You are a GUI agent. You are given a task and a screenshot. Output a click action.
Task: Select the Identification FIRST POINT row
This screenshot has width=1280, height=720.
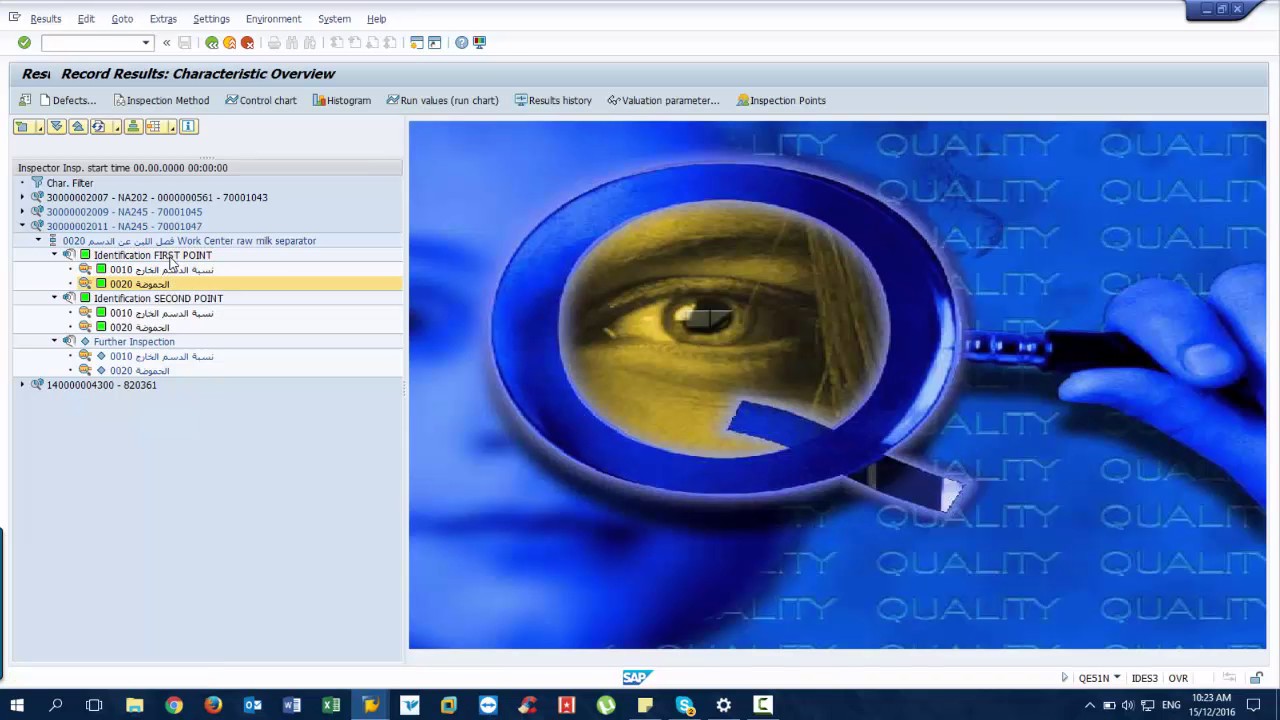point(153,255)
